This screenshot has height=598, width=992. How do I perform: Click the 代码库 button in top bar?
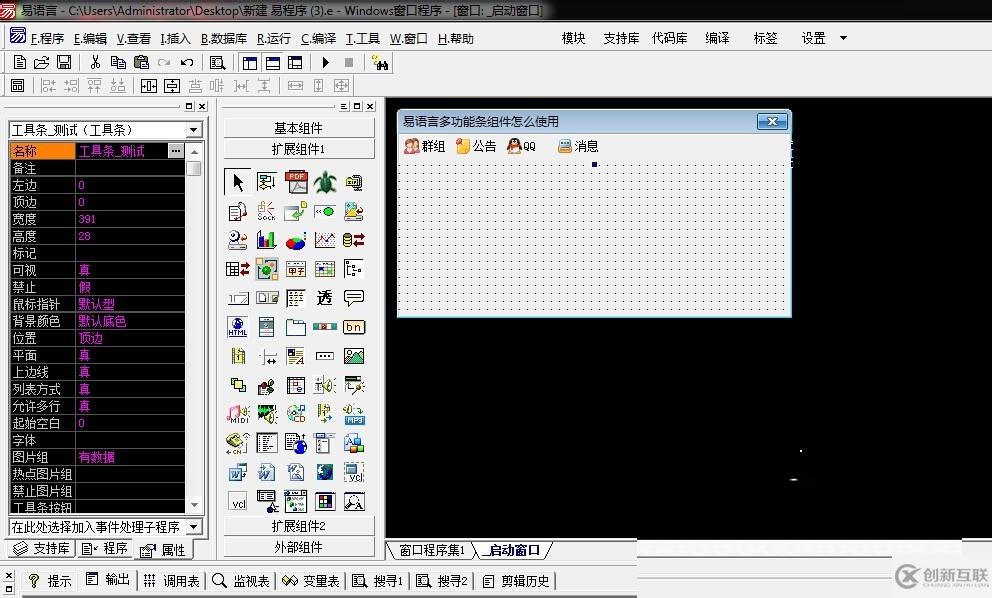pos(669,38)
